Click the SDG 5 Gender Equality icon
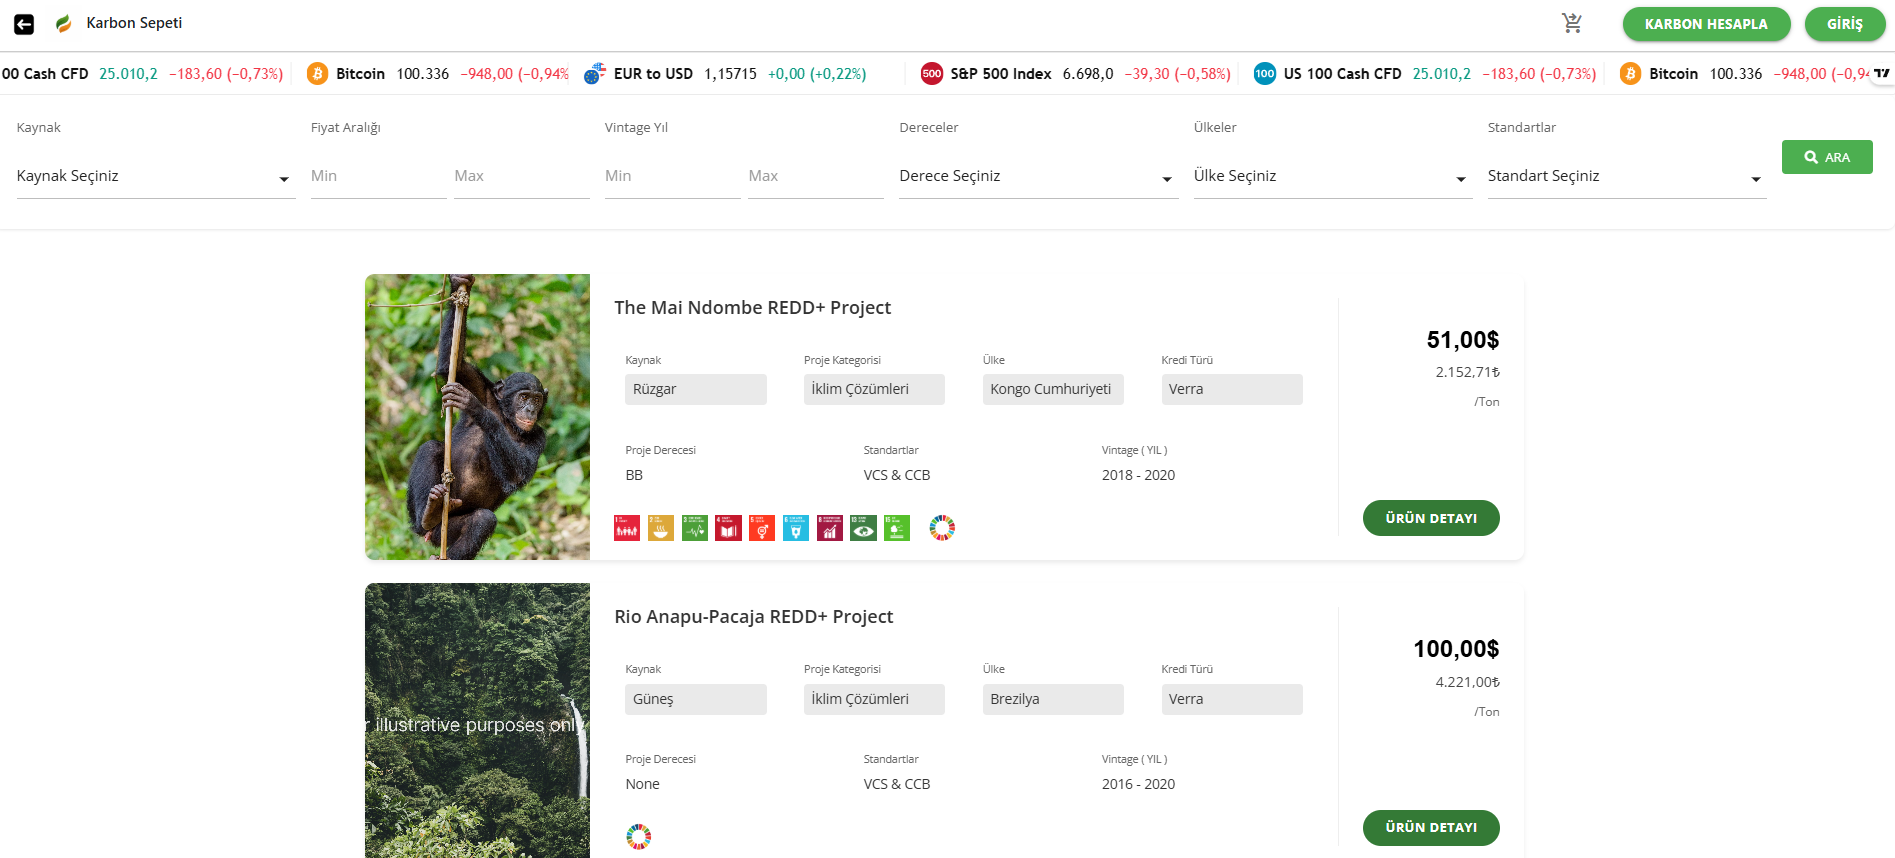 pos(762,528)
